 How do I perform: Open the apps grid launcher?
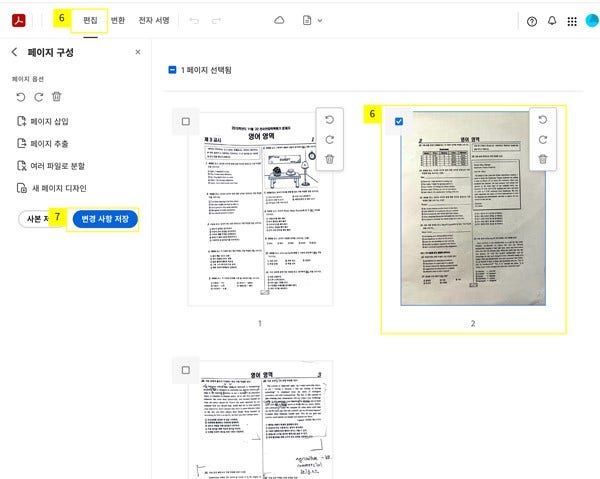pyautogui.click(x=572, y=21)
